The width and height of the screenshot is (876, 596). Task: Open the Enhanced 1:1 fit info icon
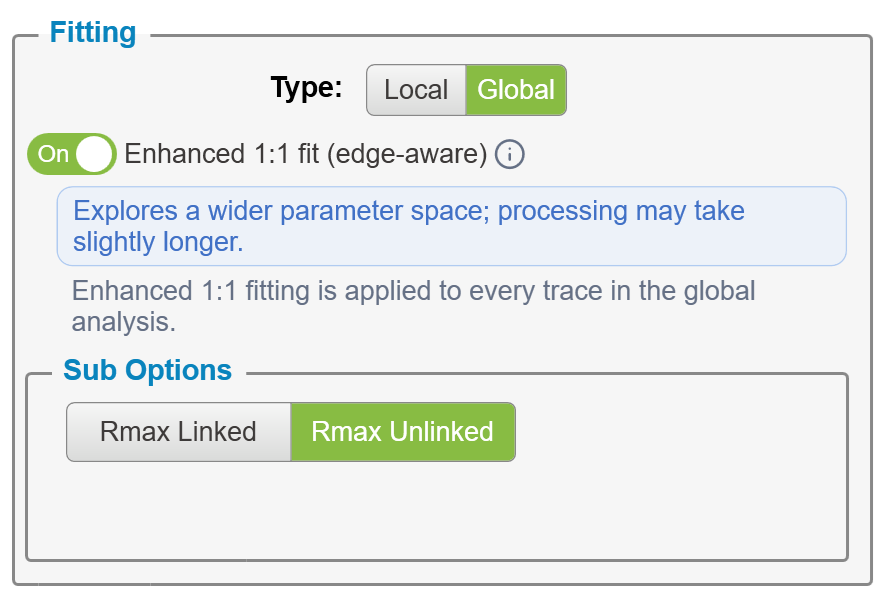pyautogui.click(x=510, y=154)
